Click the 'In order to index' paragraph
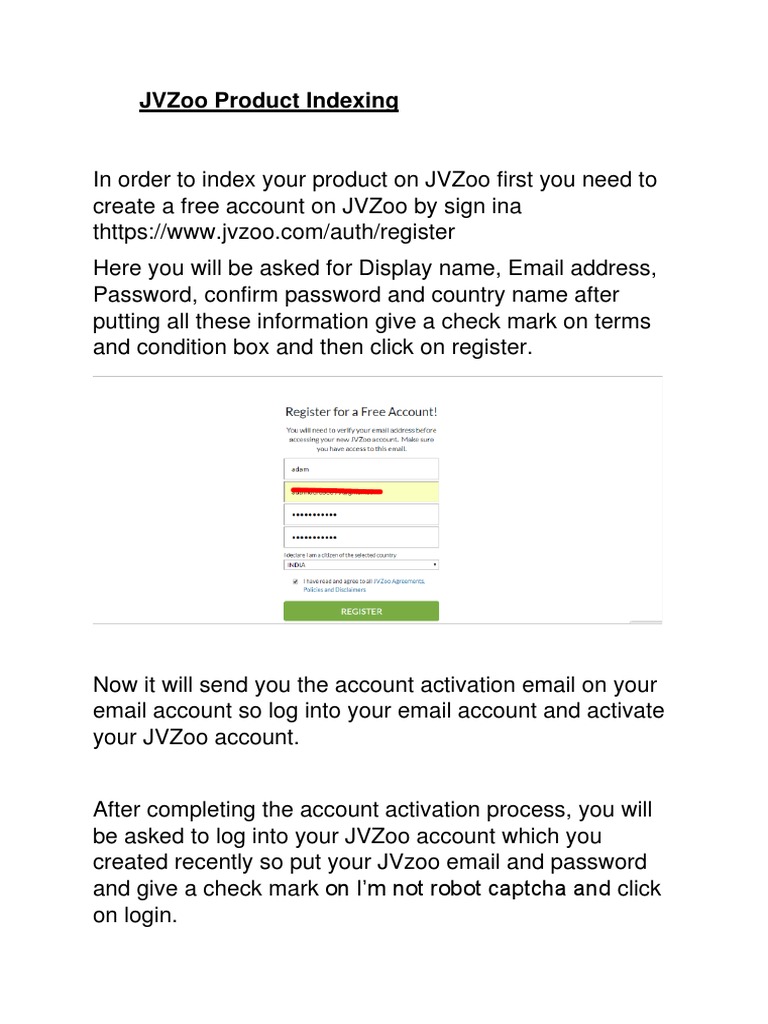The height and width of the screenshot is (1024, 768). pyautogui.click(x=375, y=205)
